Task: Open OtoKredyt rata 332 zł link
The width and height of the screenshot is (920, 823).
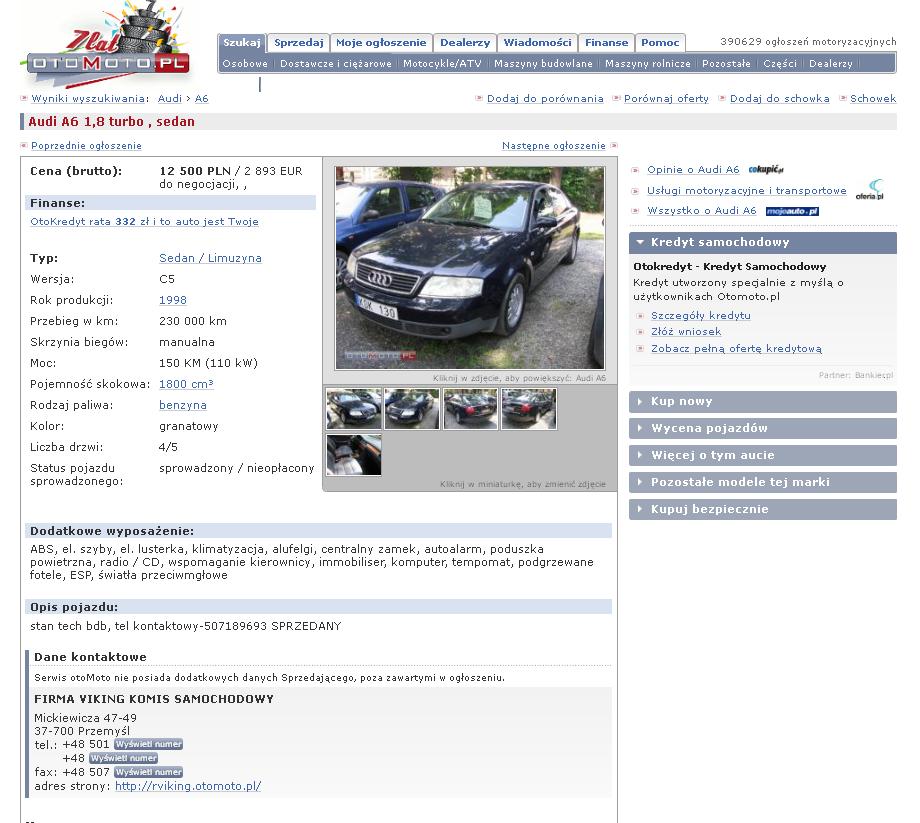Action: 144,222
